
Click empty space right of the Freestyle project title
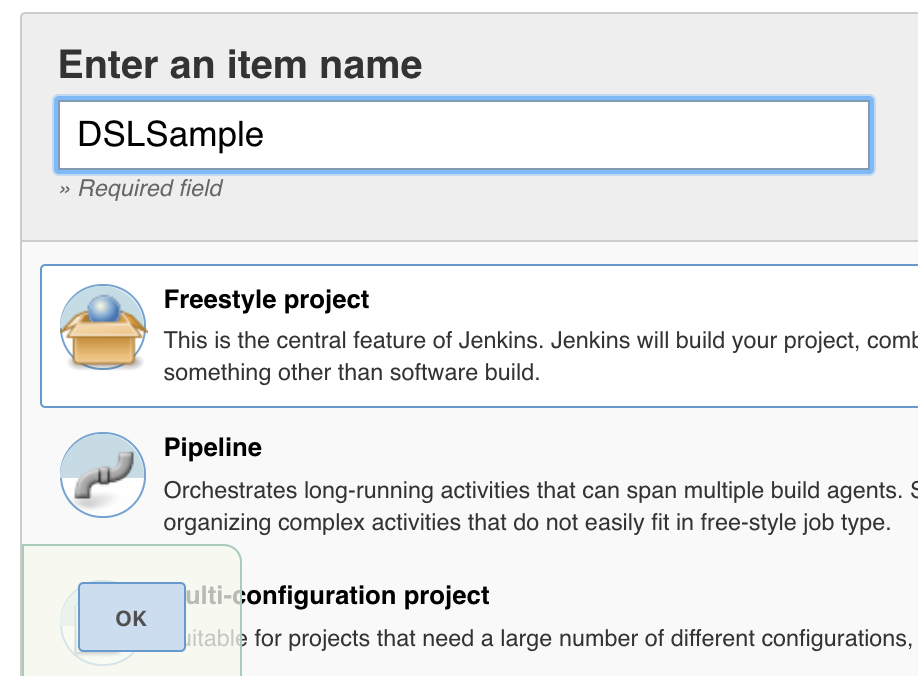coord(640,300)
